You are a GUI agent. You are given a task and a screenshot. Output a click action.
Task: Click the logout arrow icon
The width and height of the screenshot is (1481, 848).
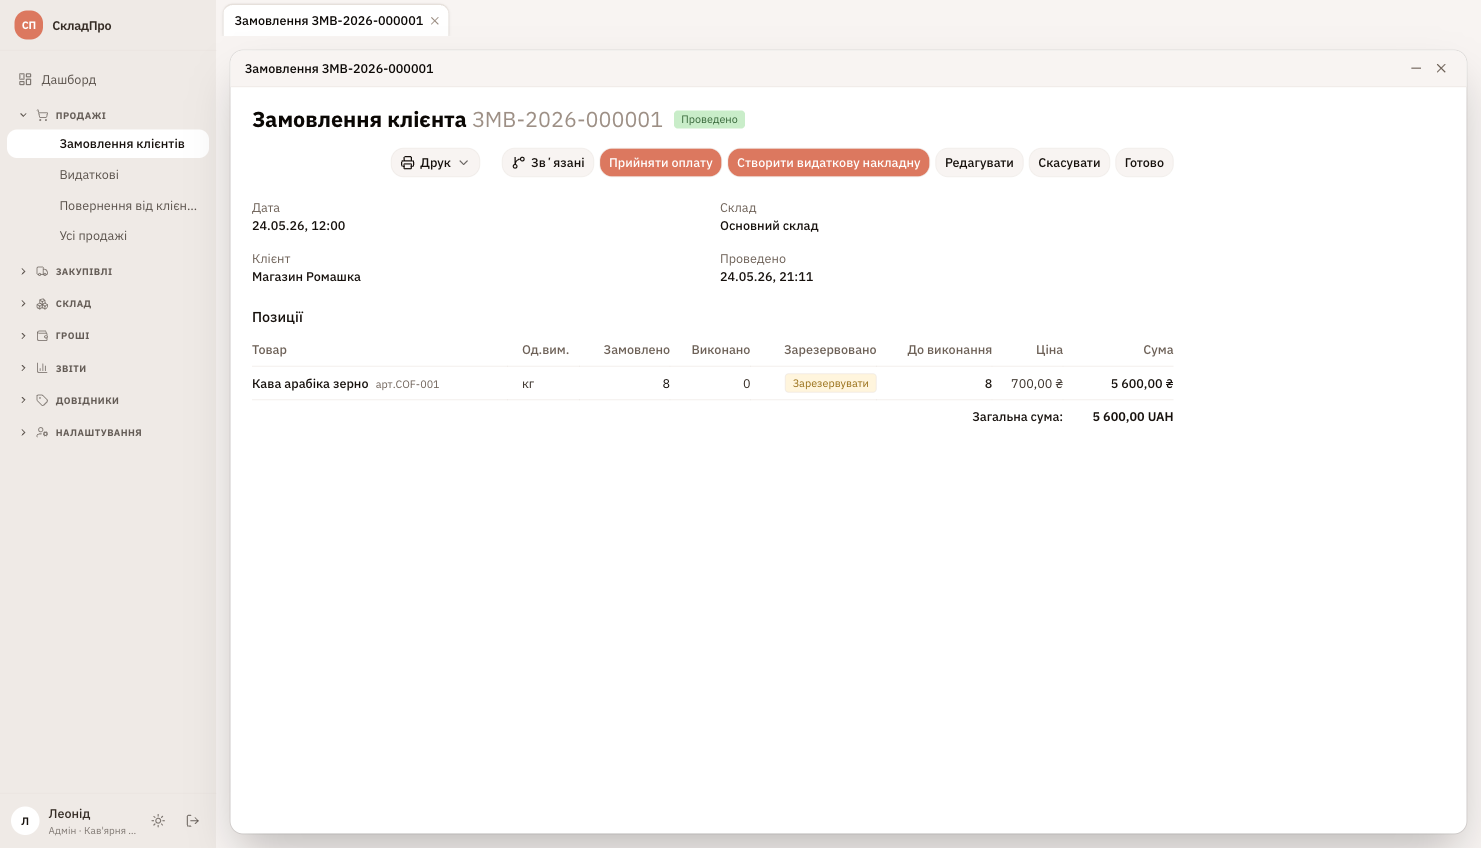(193, 821)
